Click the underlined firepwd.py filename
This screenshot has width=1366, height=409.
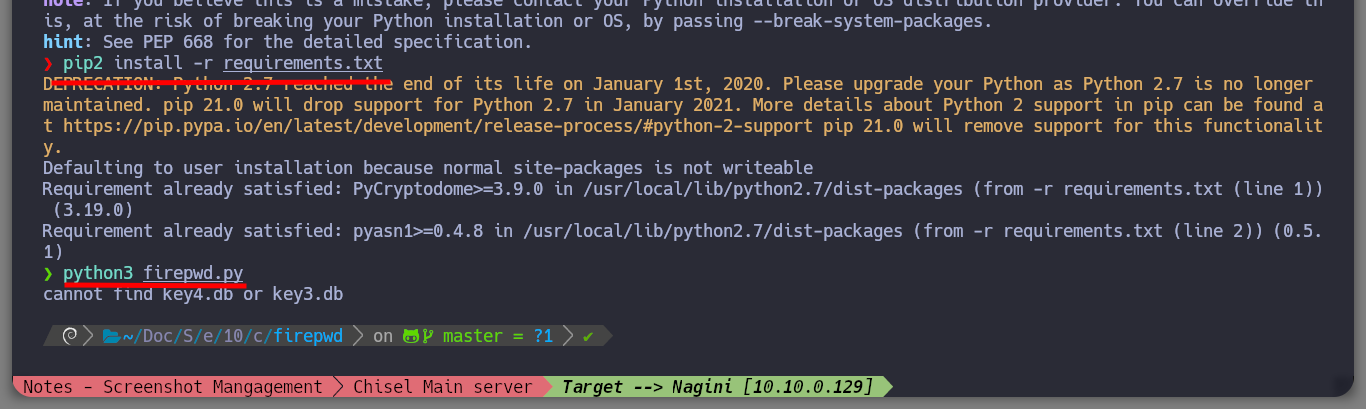193,273
